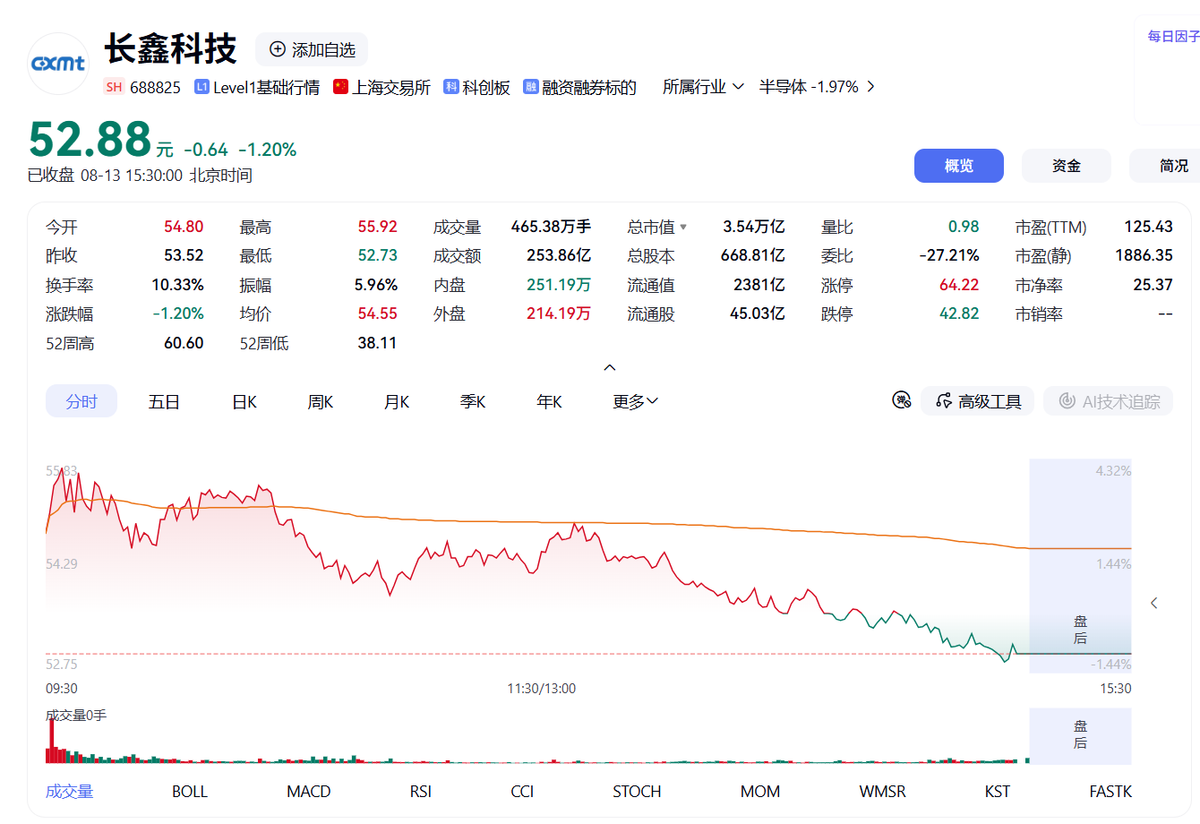
Task: Click the L1 Level1基础行情 badge icon
Action: [x=201, y=87]
